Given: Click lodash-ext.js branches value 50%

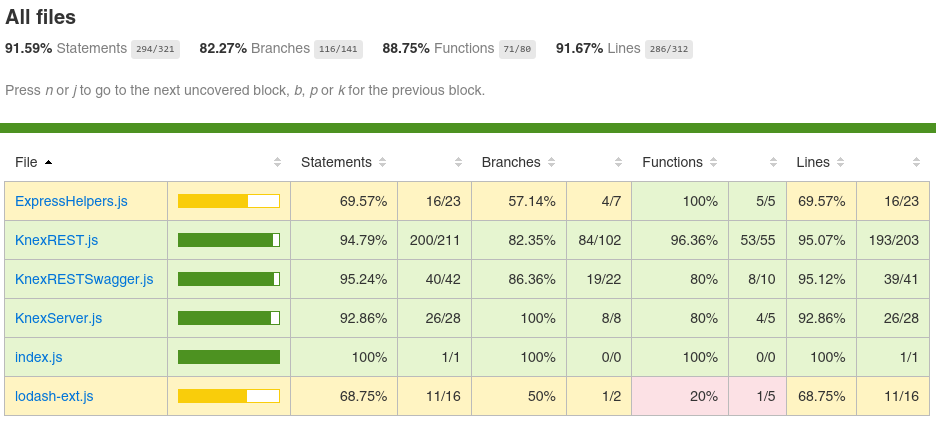Looking at the screenshot, I should [543, 396].
